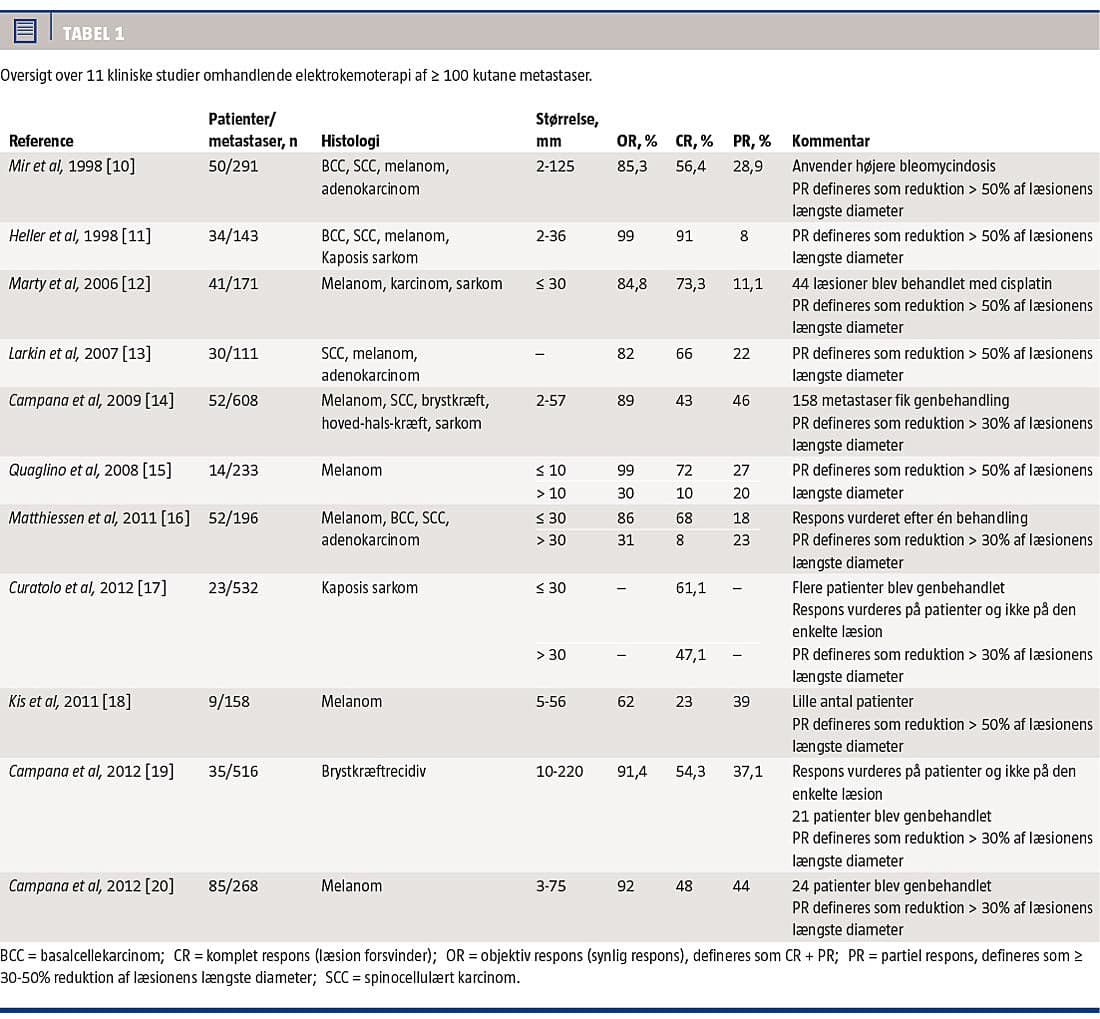Image resolution: width=1100 pixels, height=1019 pixels.
Task: Click the CR, % column header
Action: [695, 141]
